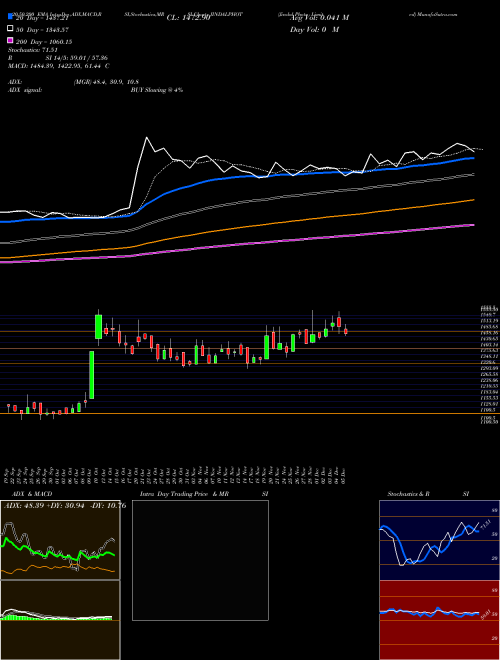
Task: Click the MACD values line
Action: 59,66
